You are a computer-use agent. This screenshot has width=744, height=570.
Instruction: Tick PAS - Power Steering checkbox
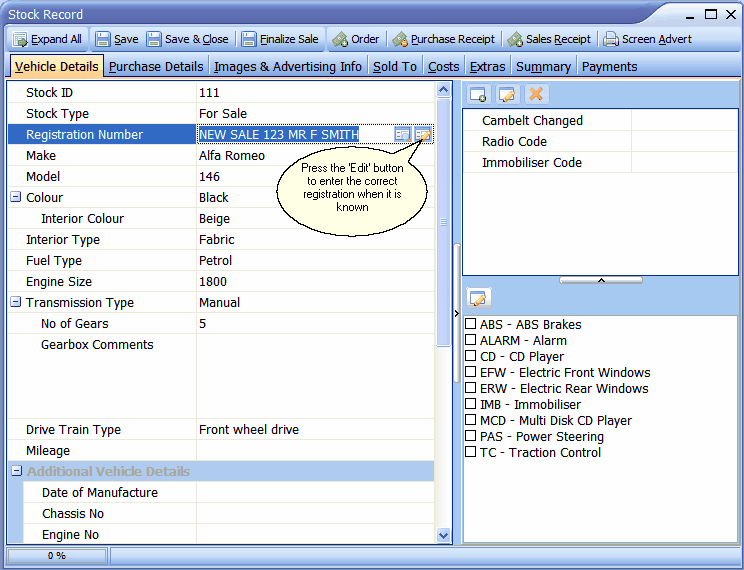click(x=470, y=436)
